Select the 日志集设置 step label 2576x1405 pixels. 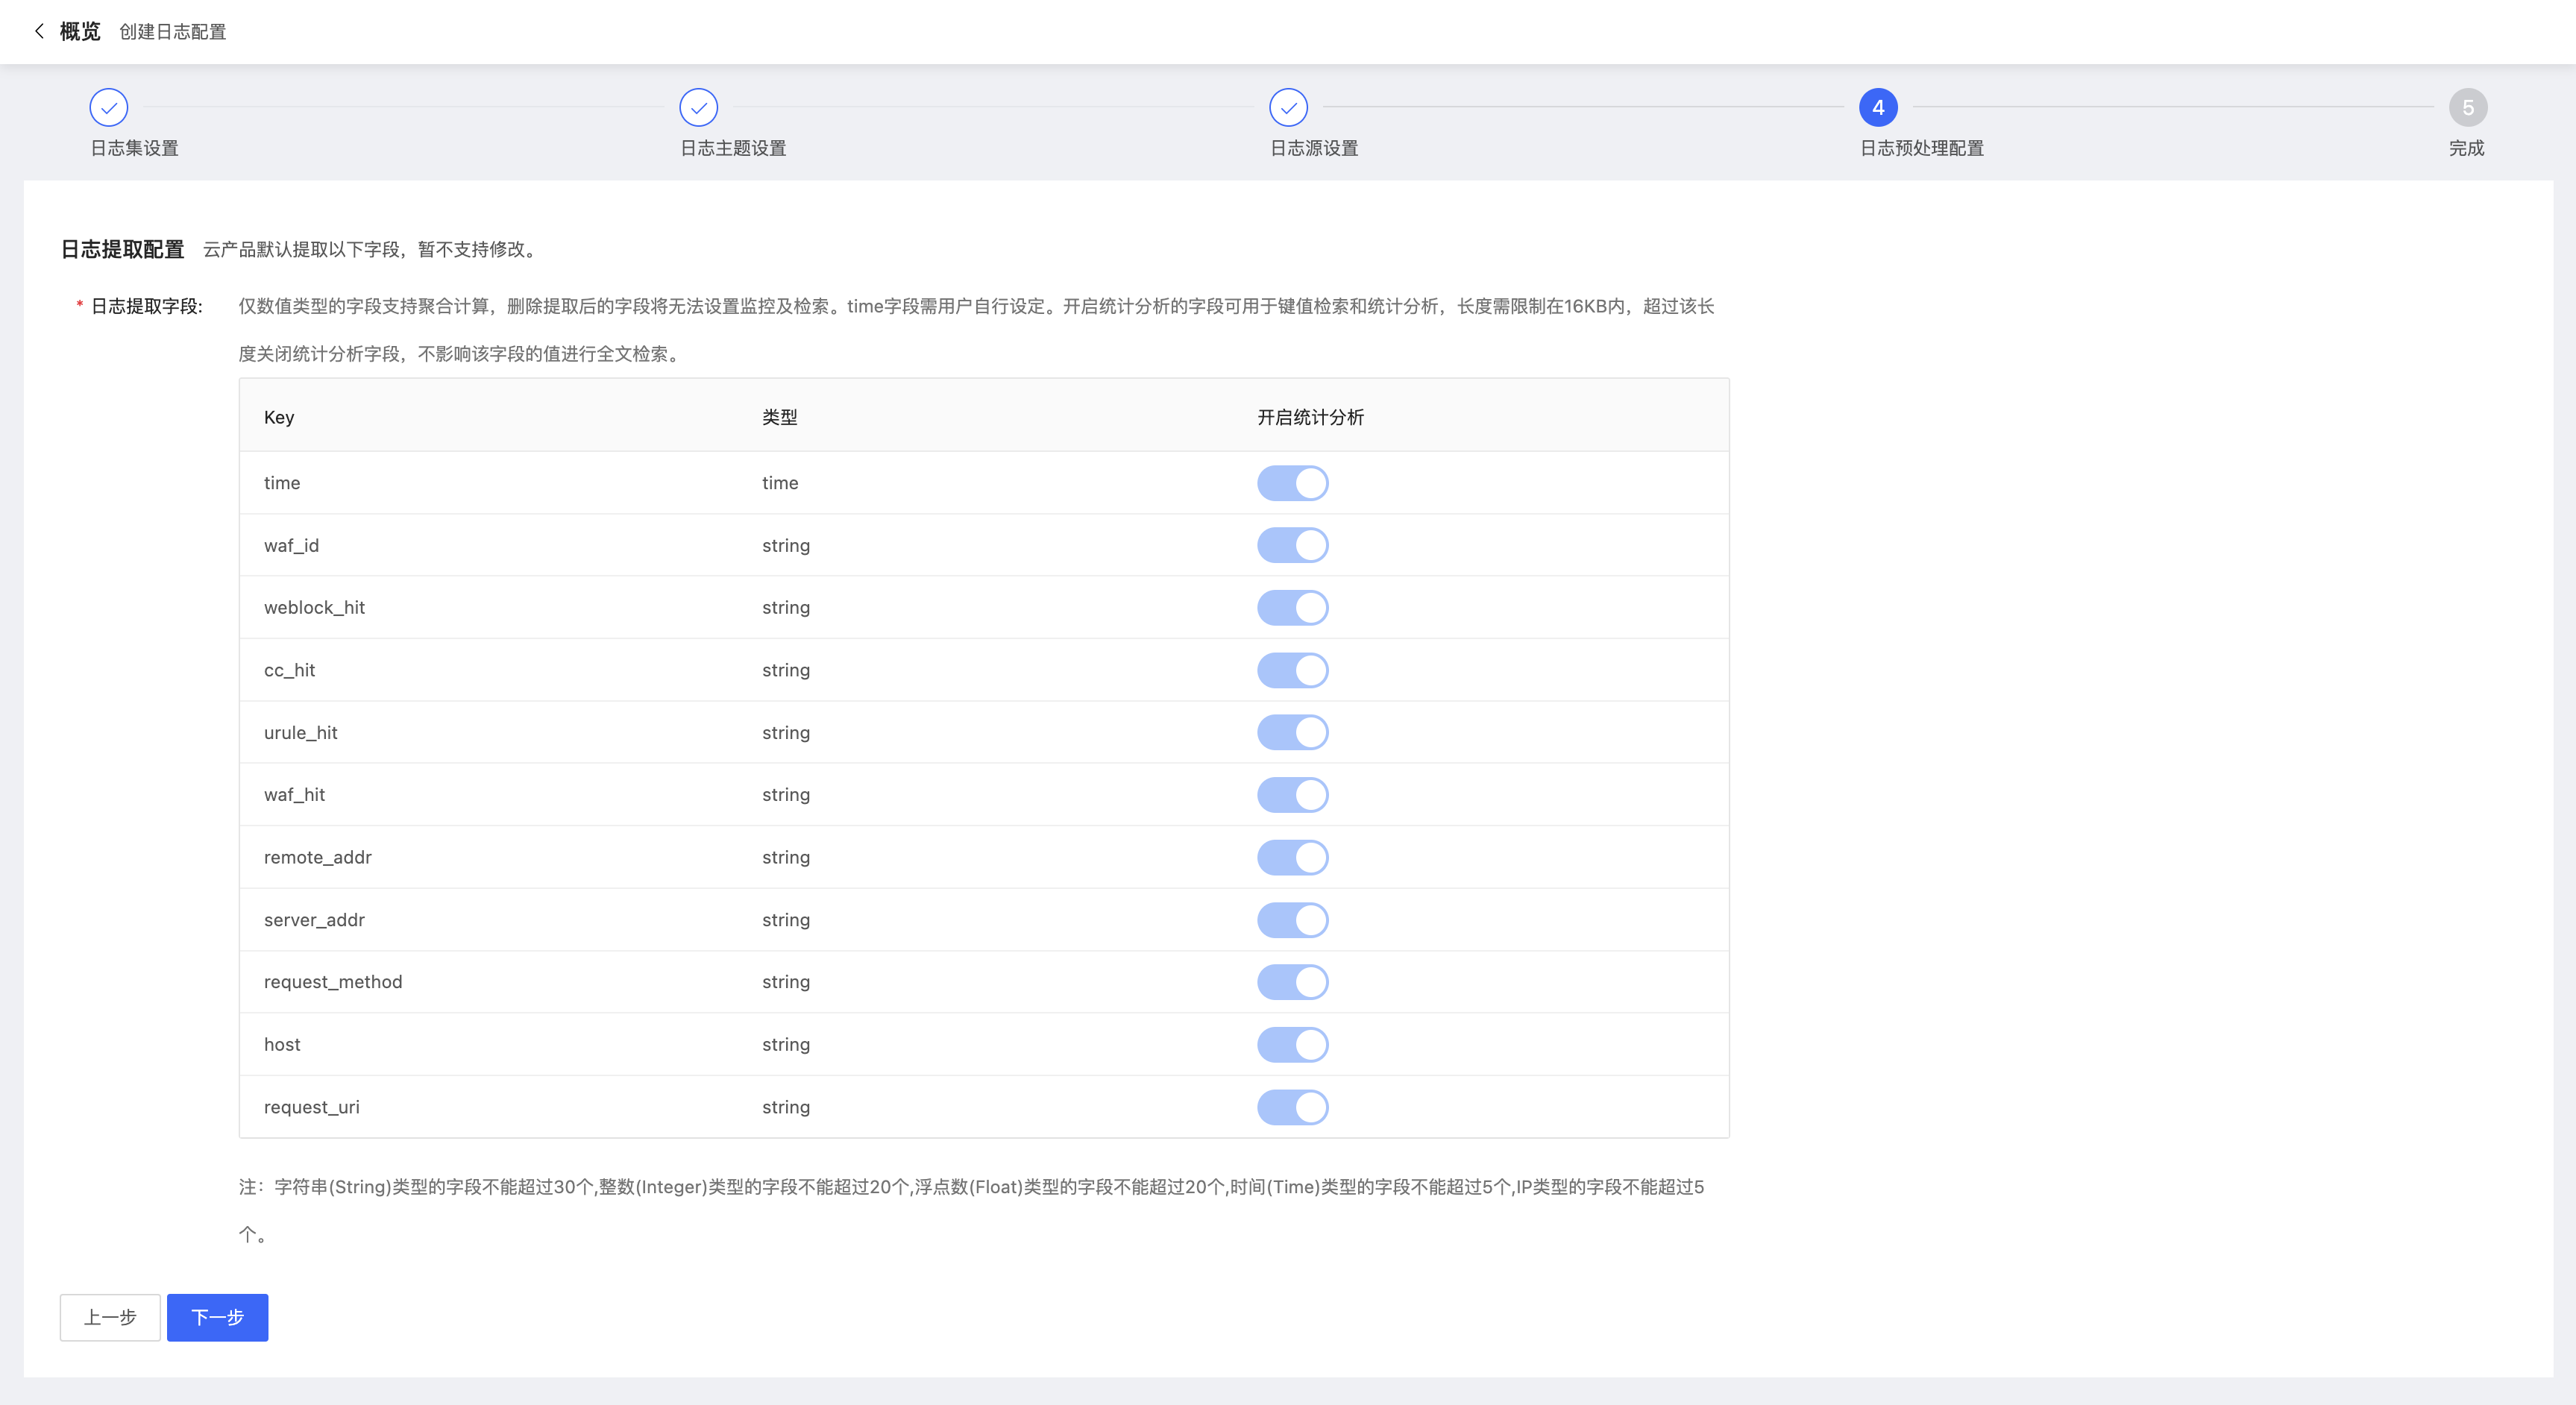[x=134, y=148]
